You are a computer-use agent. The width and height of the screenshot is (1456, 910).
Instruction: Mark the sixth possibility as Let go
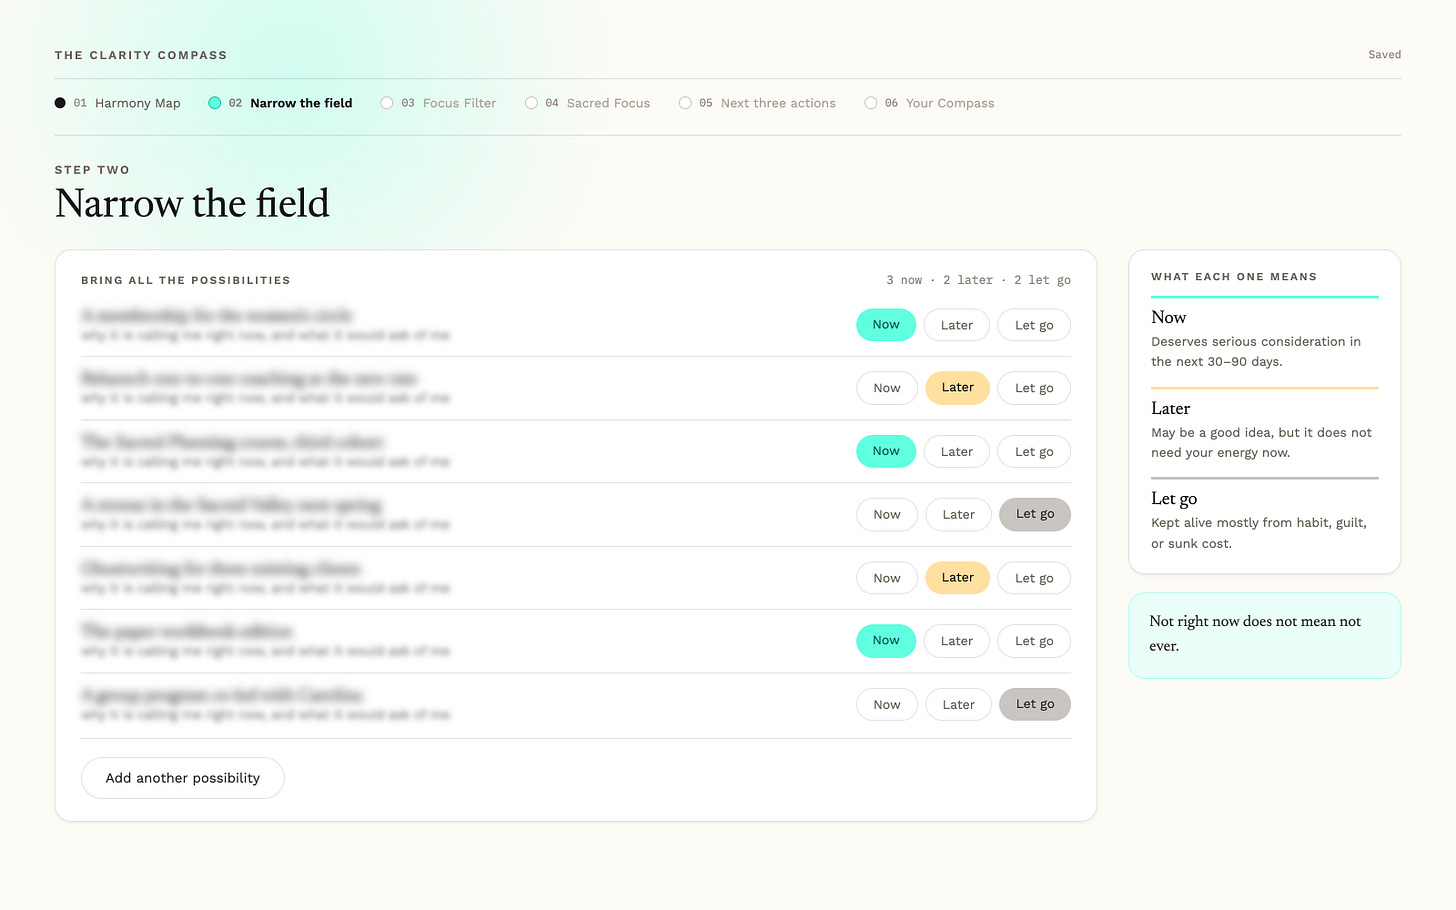pyautogui.click(x=1034, y=641)
